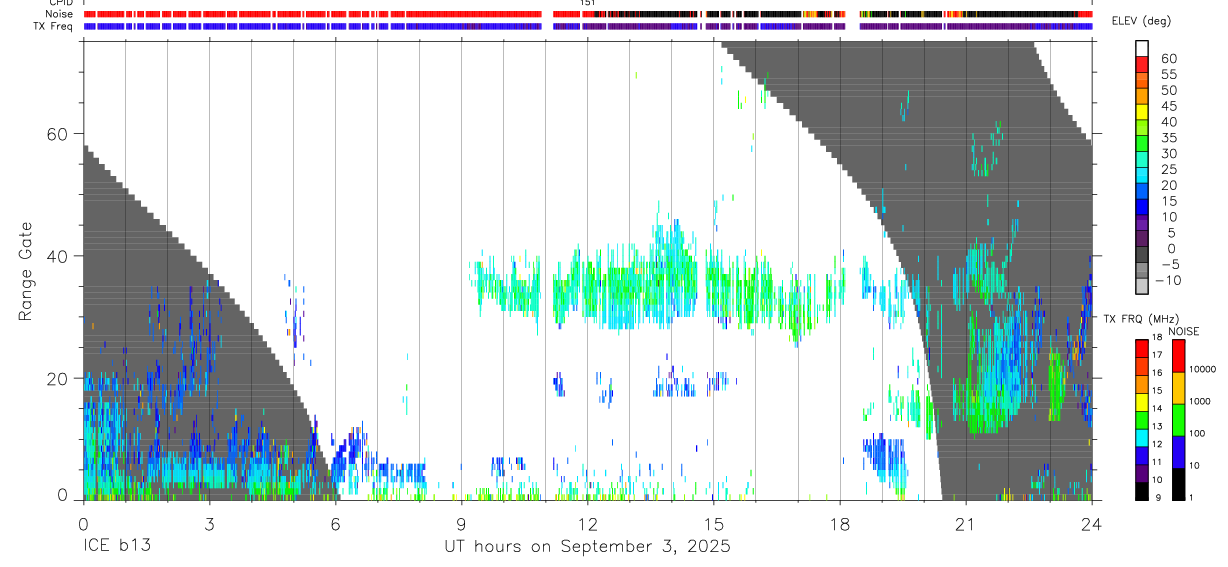Click x-axis tick label '6'
Viewport: 1228px width, 567px height.
click(335, 523)
